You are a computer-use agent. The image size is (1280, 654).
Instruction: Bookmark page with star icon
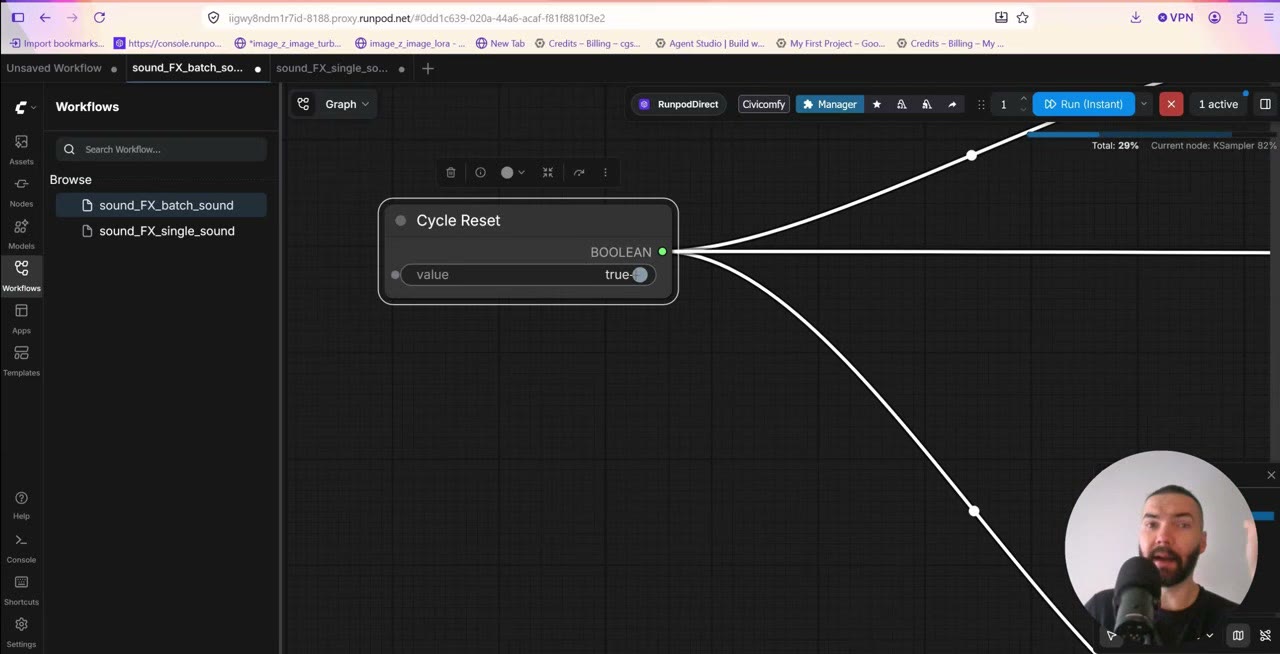tap(1022, 17)
